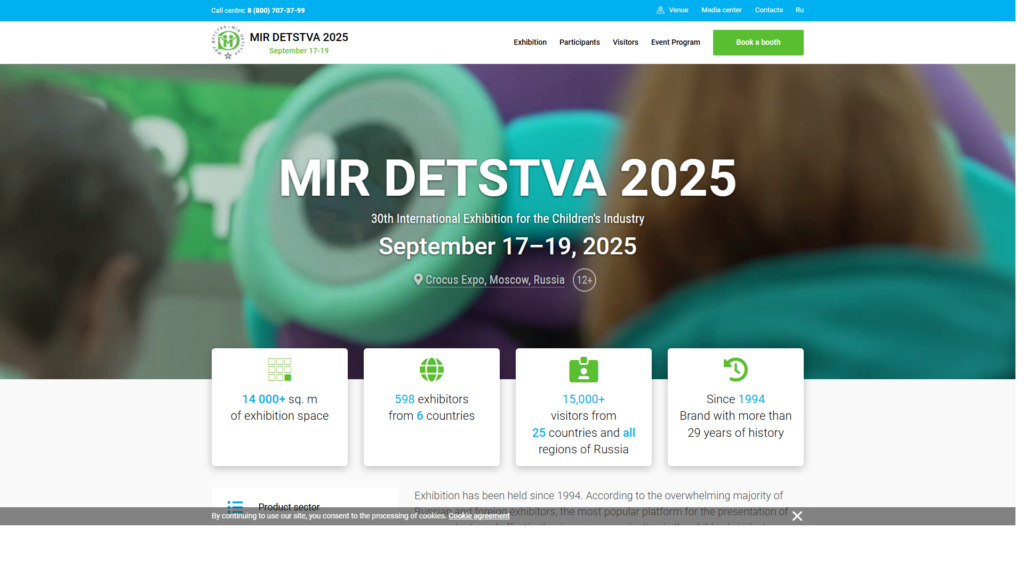Click the MIR DETSTVA 2025 header title
Screen dimensions: 1024x576
point(301,38)
